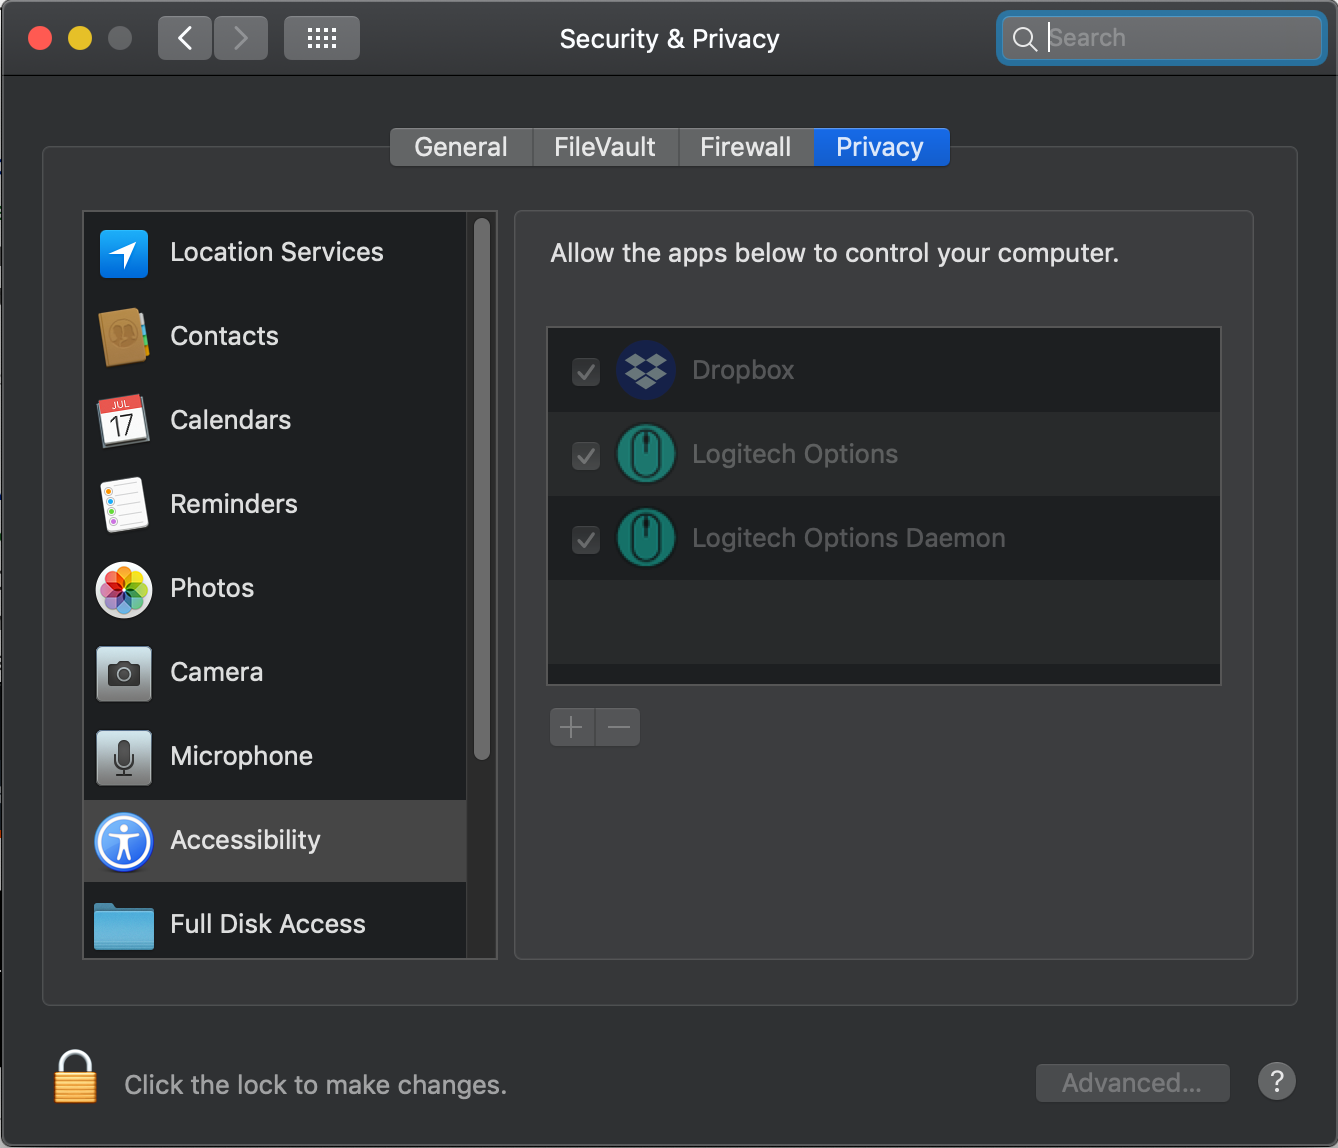Go forward with the right chevron
Image resolution: width=1338 pixels, height=1148 pixels.
pos(241,39)
